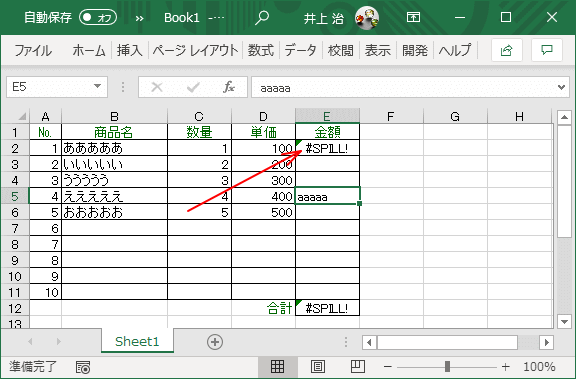The image size is (576, 379).
Task: Switch to Page Layout view icon
Action: click(317, 367)
